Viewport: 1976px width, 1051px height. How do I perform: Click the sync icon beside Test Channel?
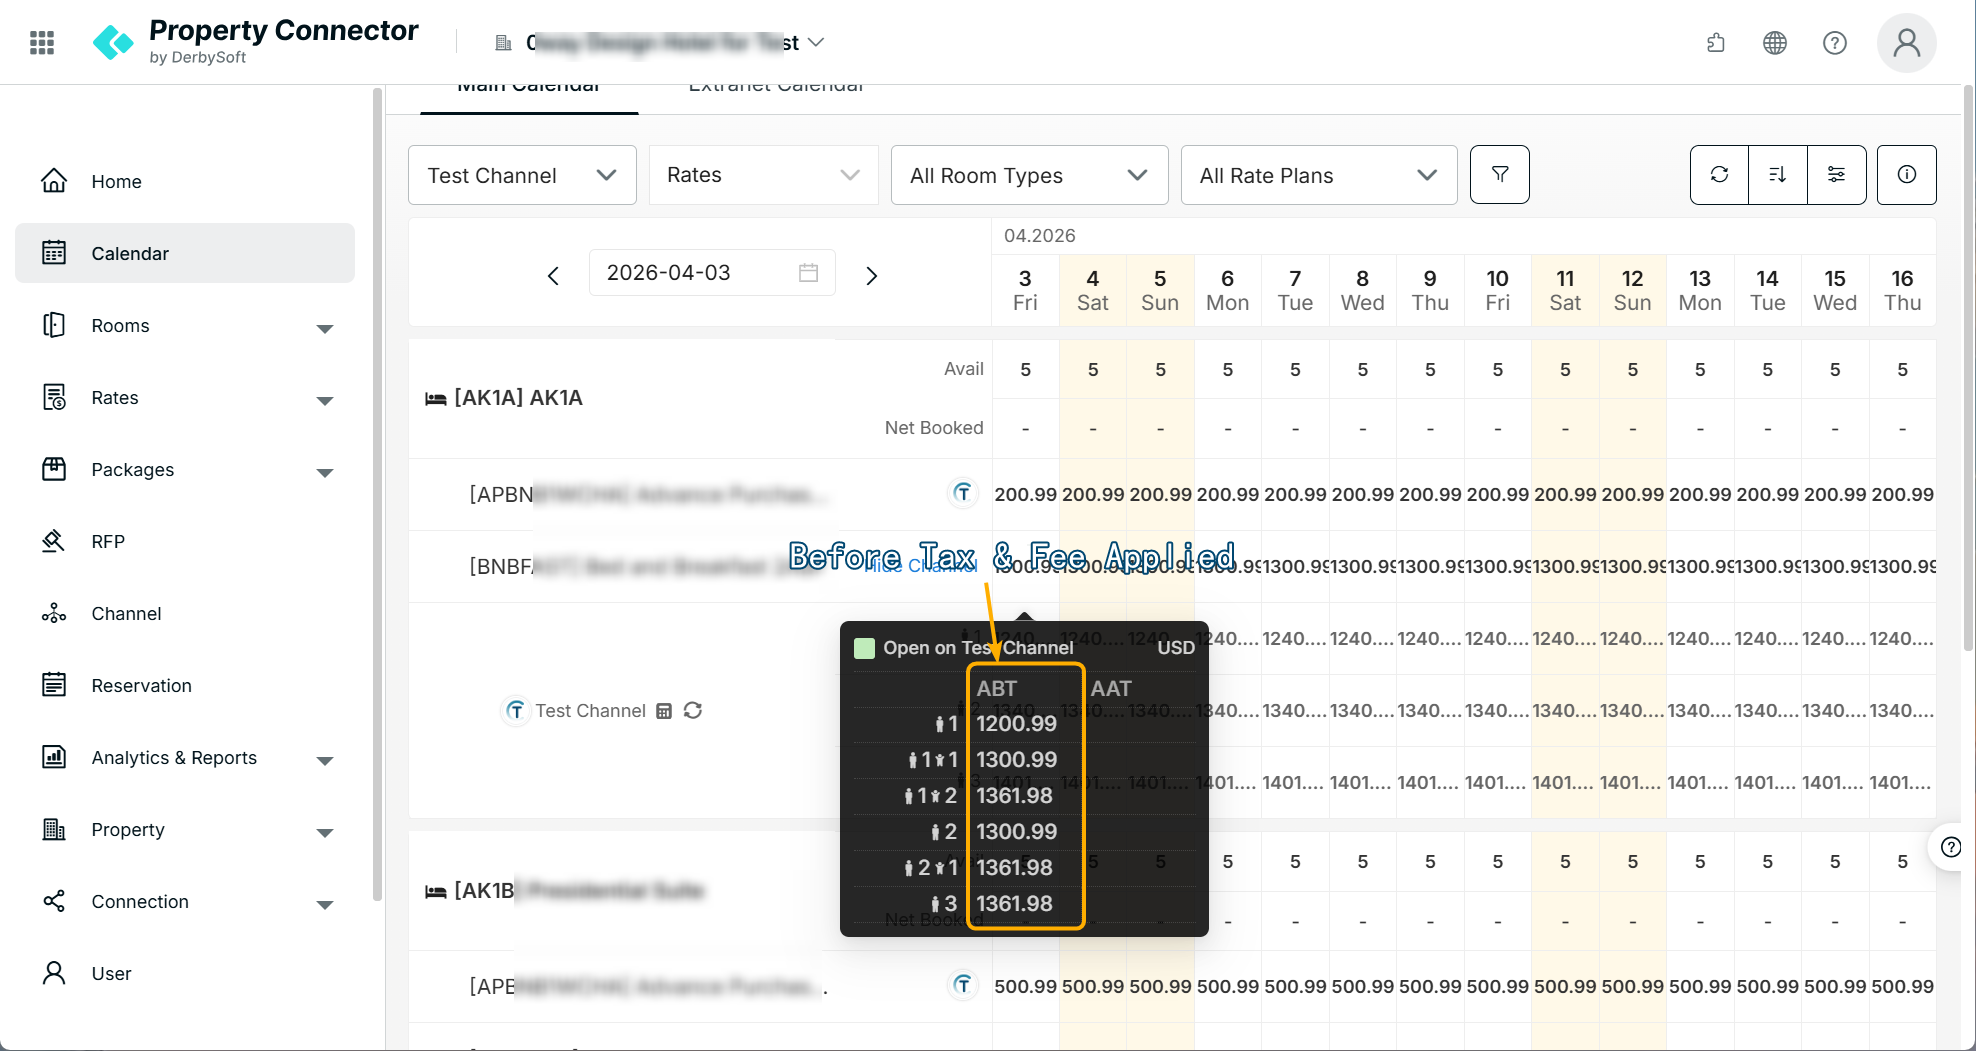[x=693, y=711]
